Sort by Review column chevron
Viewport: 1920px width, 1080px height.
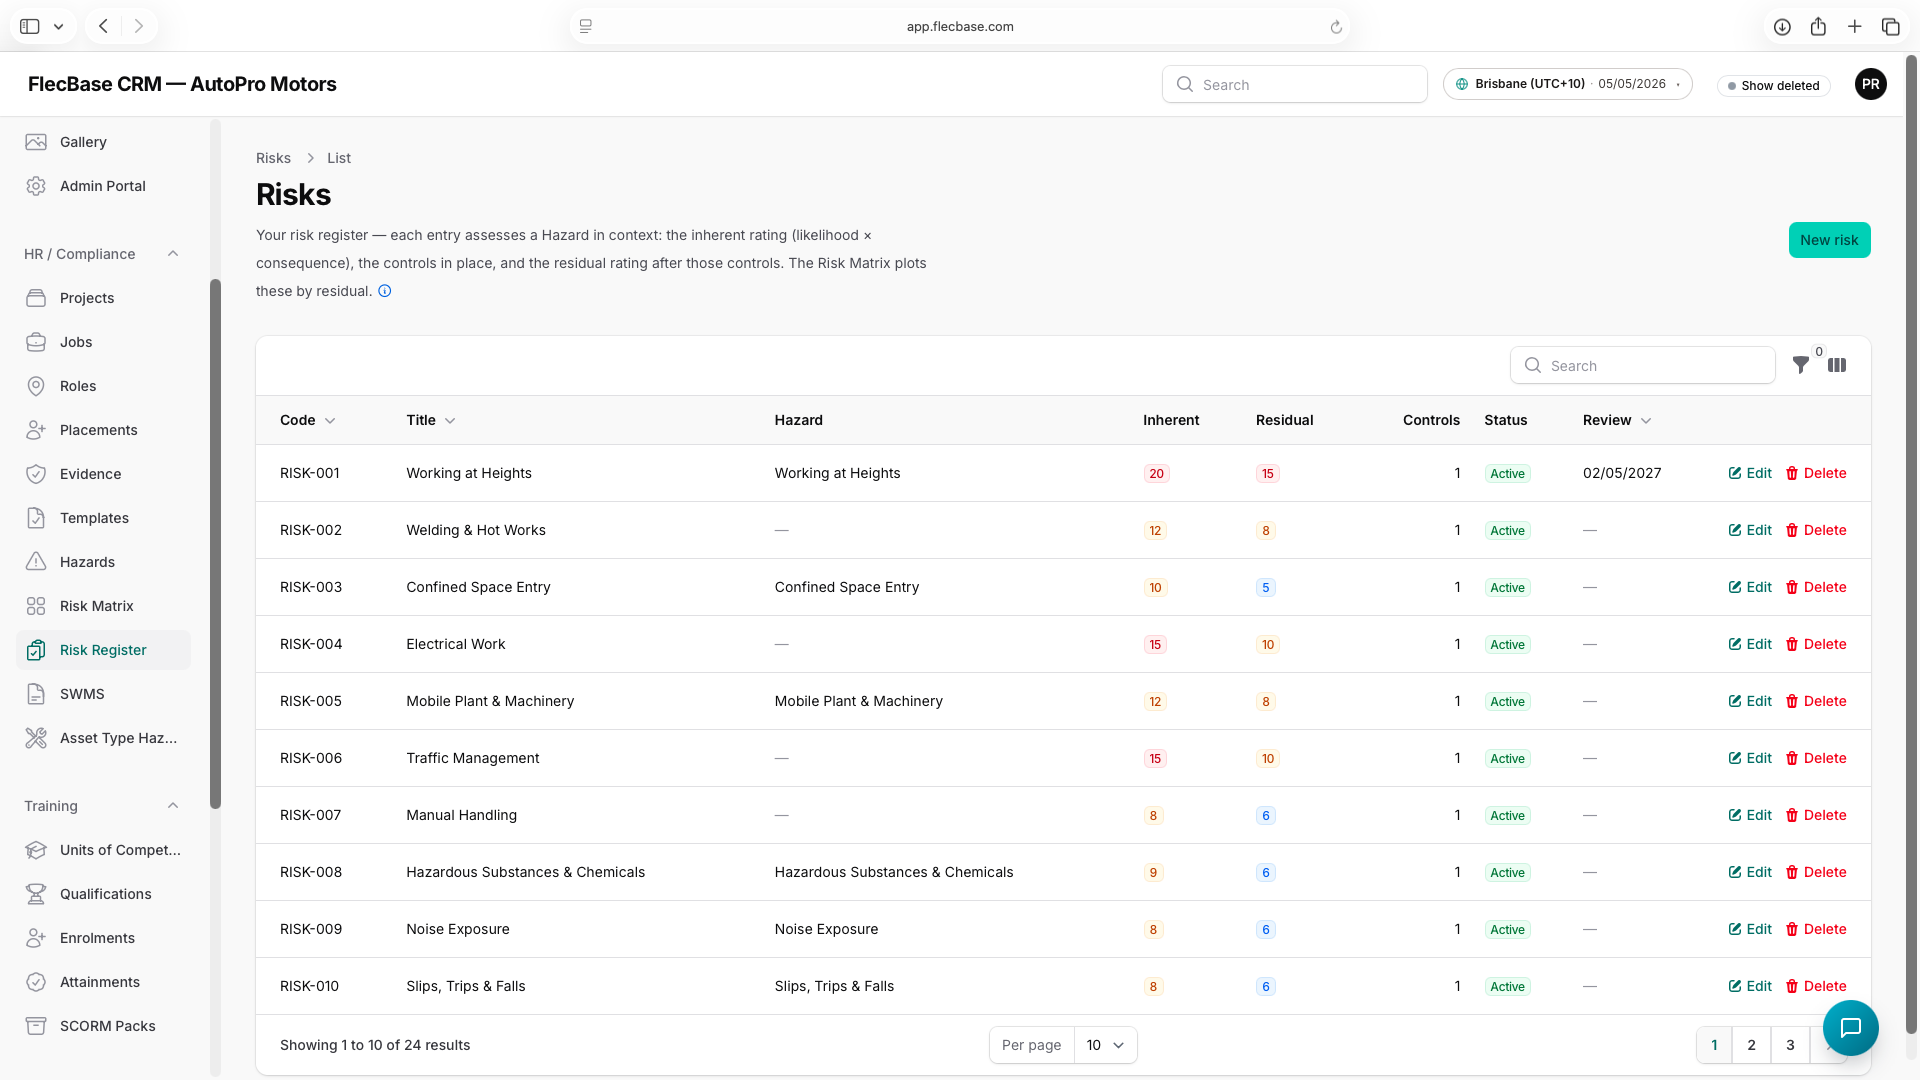pos(1646,421)
